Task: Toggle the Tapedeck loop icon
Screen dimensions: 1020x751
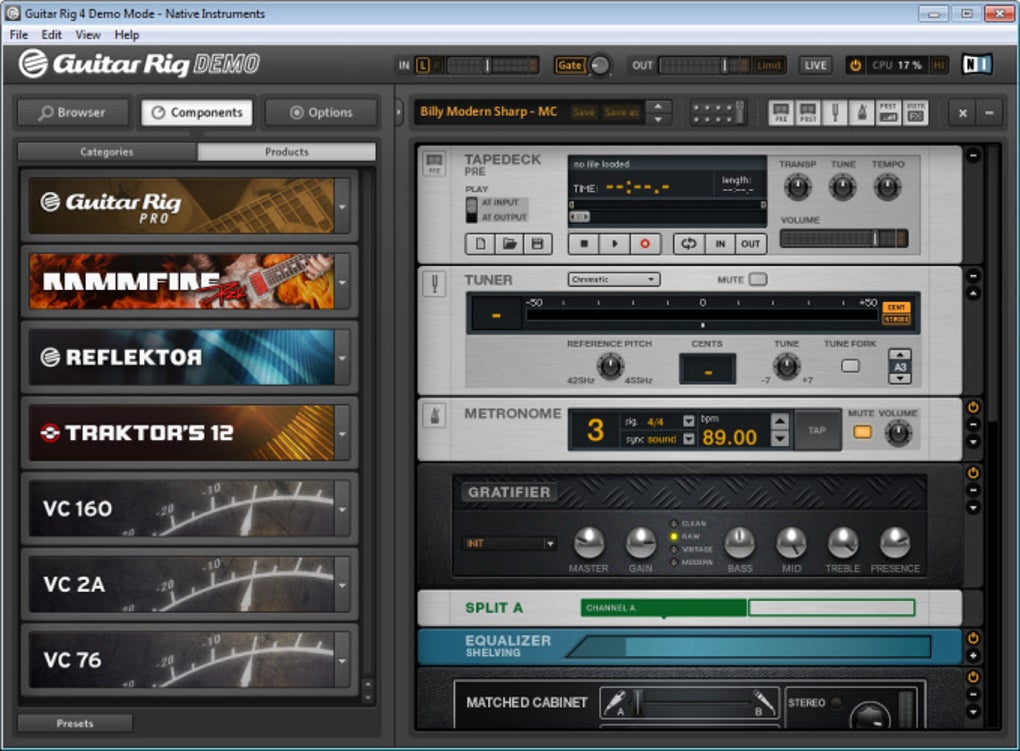Action: click(689, 244)
